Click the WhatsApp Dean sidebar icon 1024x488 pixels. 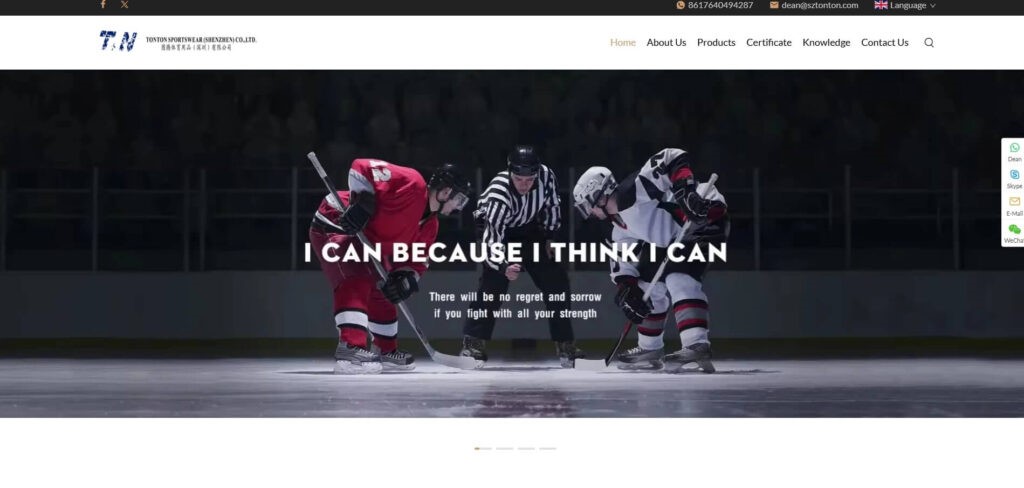[1014, 148]
